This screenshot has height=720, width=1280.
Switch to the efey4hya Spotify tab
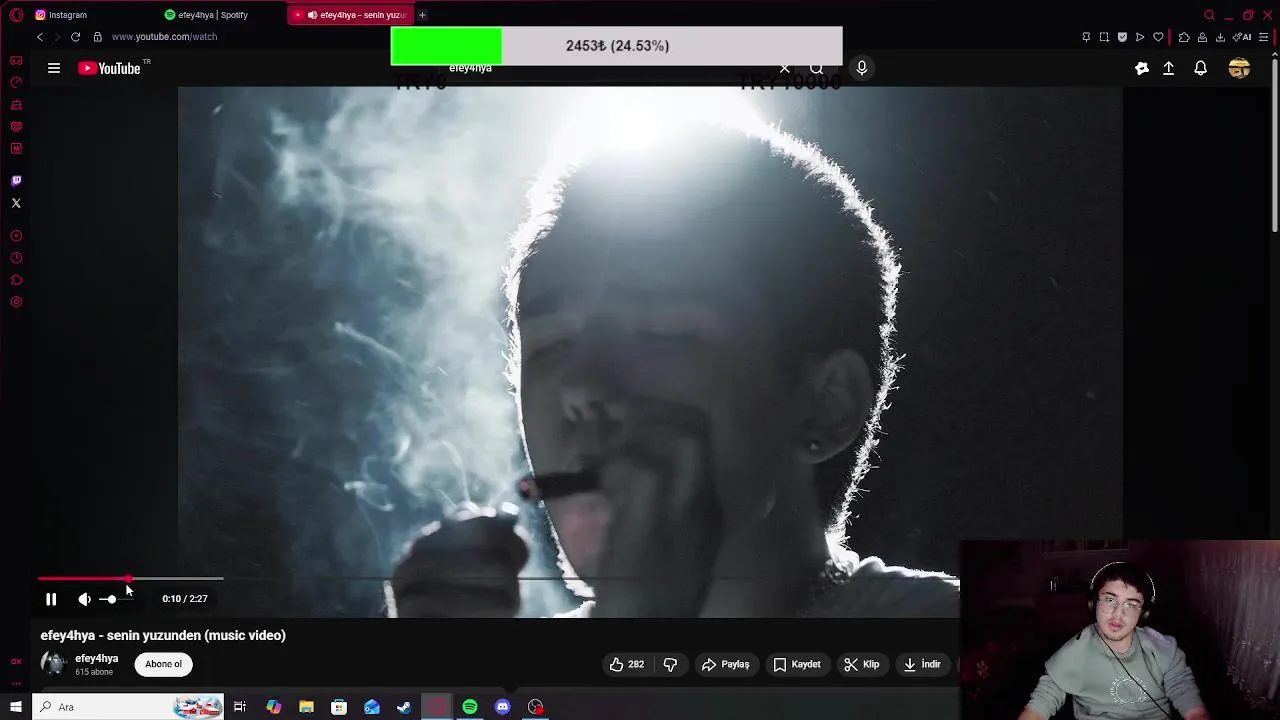(206, 15)
